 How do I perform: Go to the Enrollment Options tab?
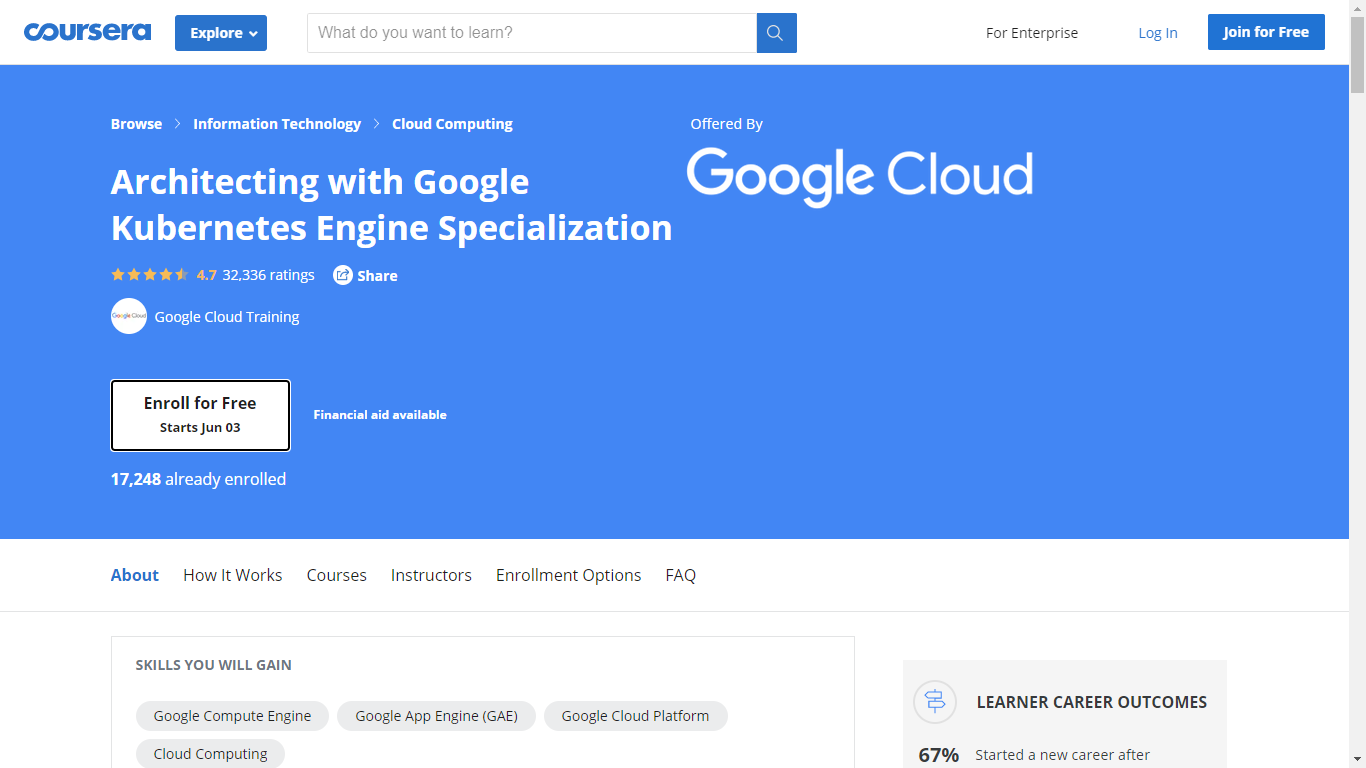(x=568, y=575)
